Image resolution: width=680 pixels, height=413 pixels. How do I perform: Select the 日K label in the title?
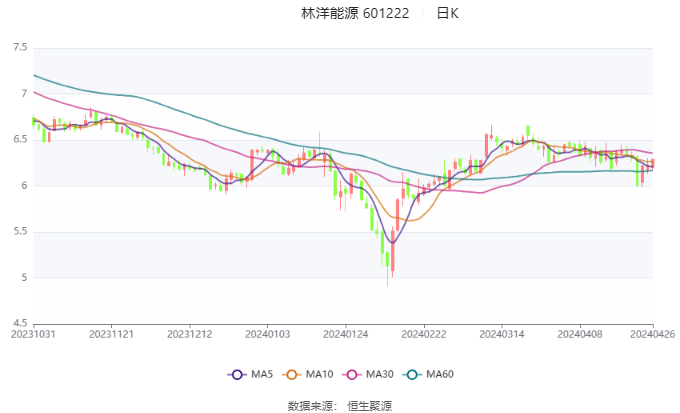click(x=447, y=13)
